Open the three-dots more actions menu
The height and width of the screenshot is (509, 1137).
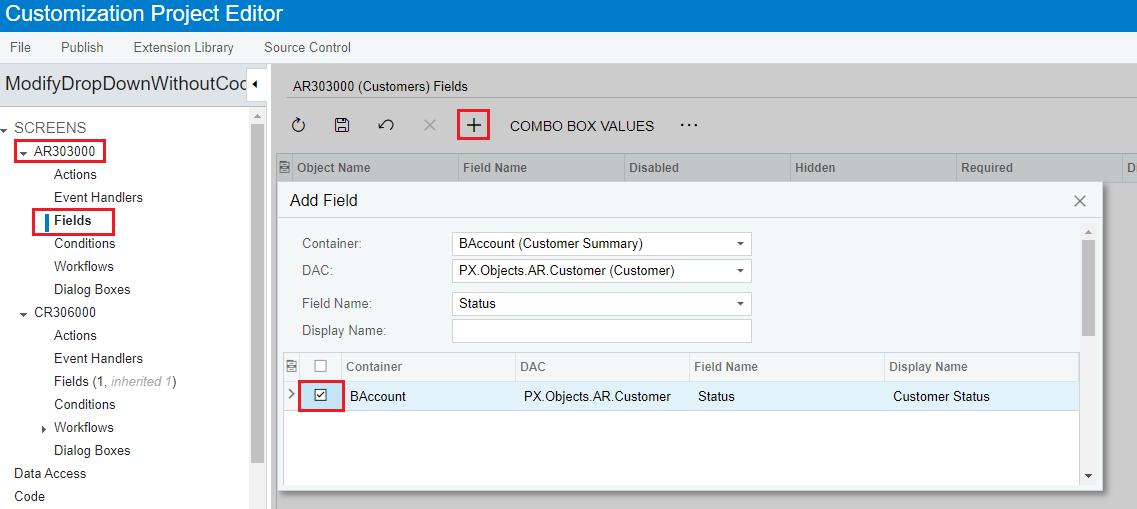(x=689, y=125)
